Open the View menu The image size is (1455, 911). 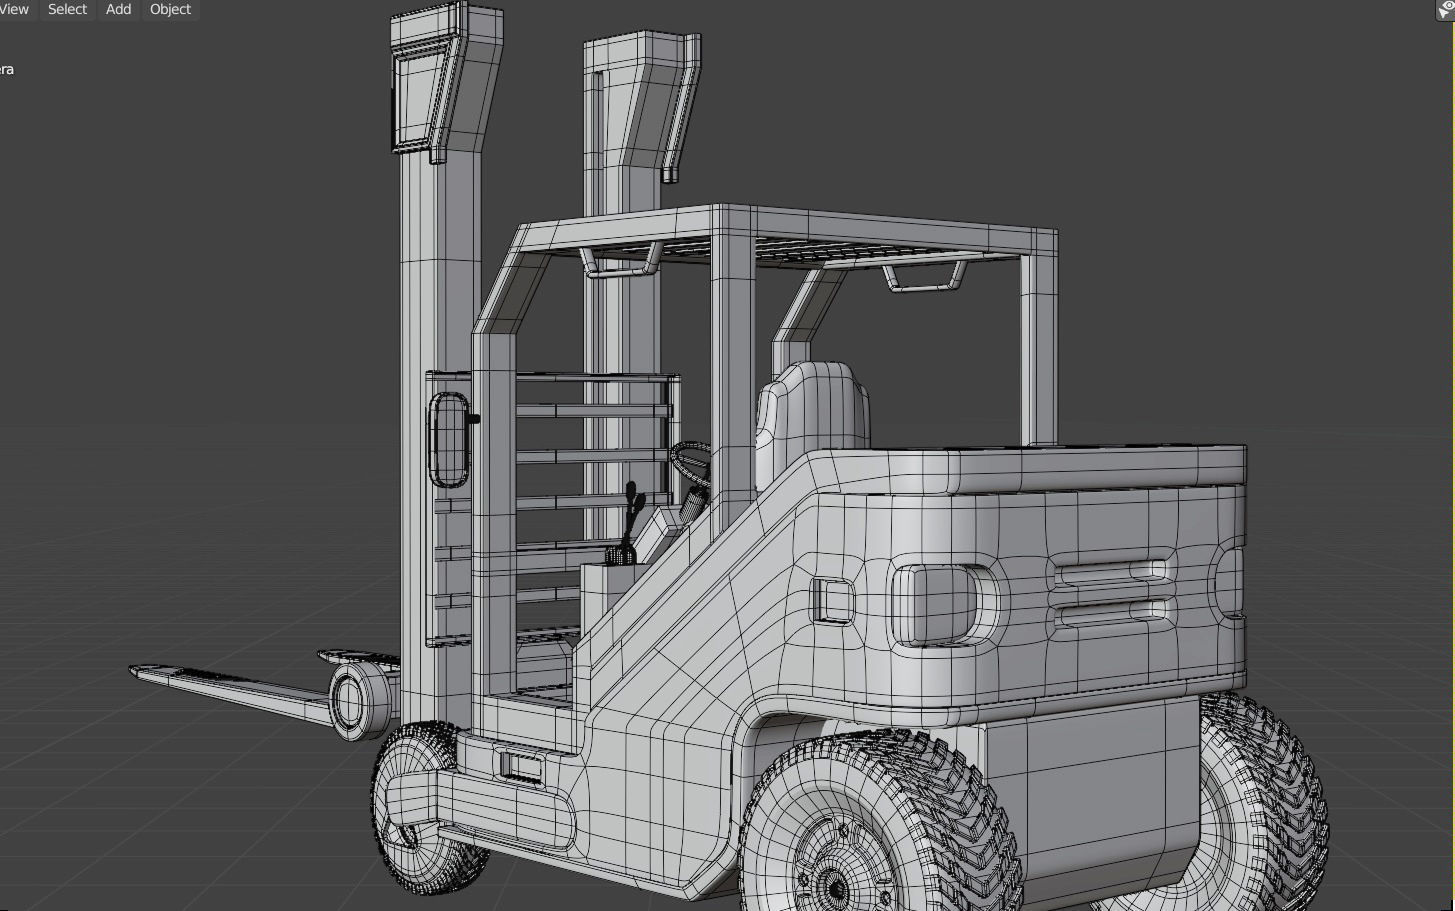point(14,9)
